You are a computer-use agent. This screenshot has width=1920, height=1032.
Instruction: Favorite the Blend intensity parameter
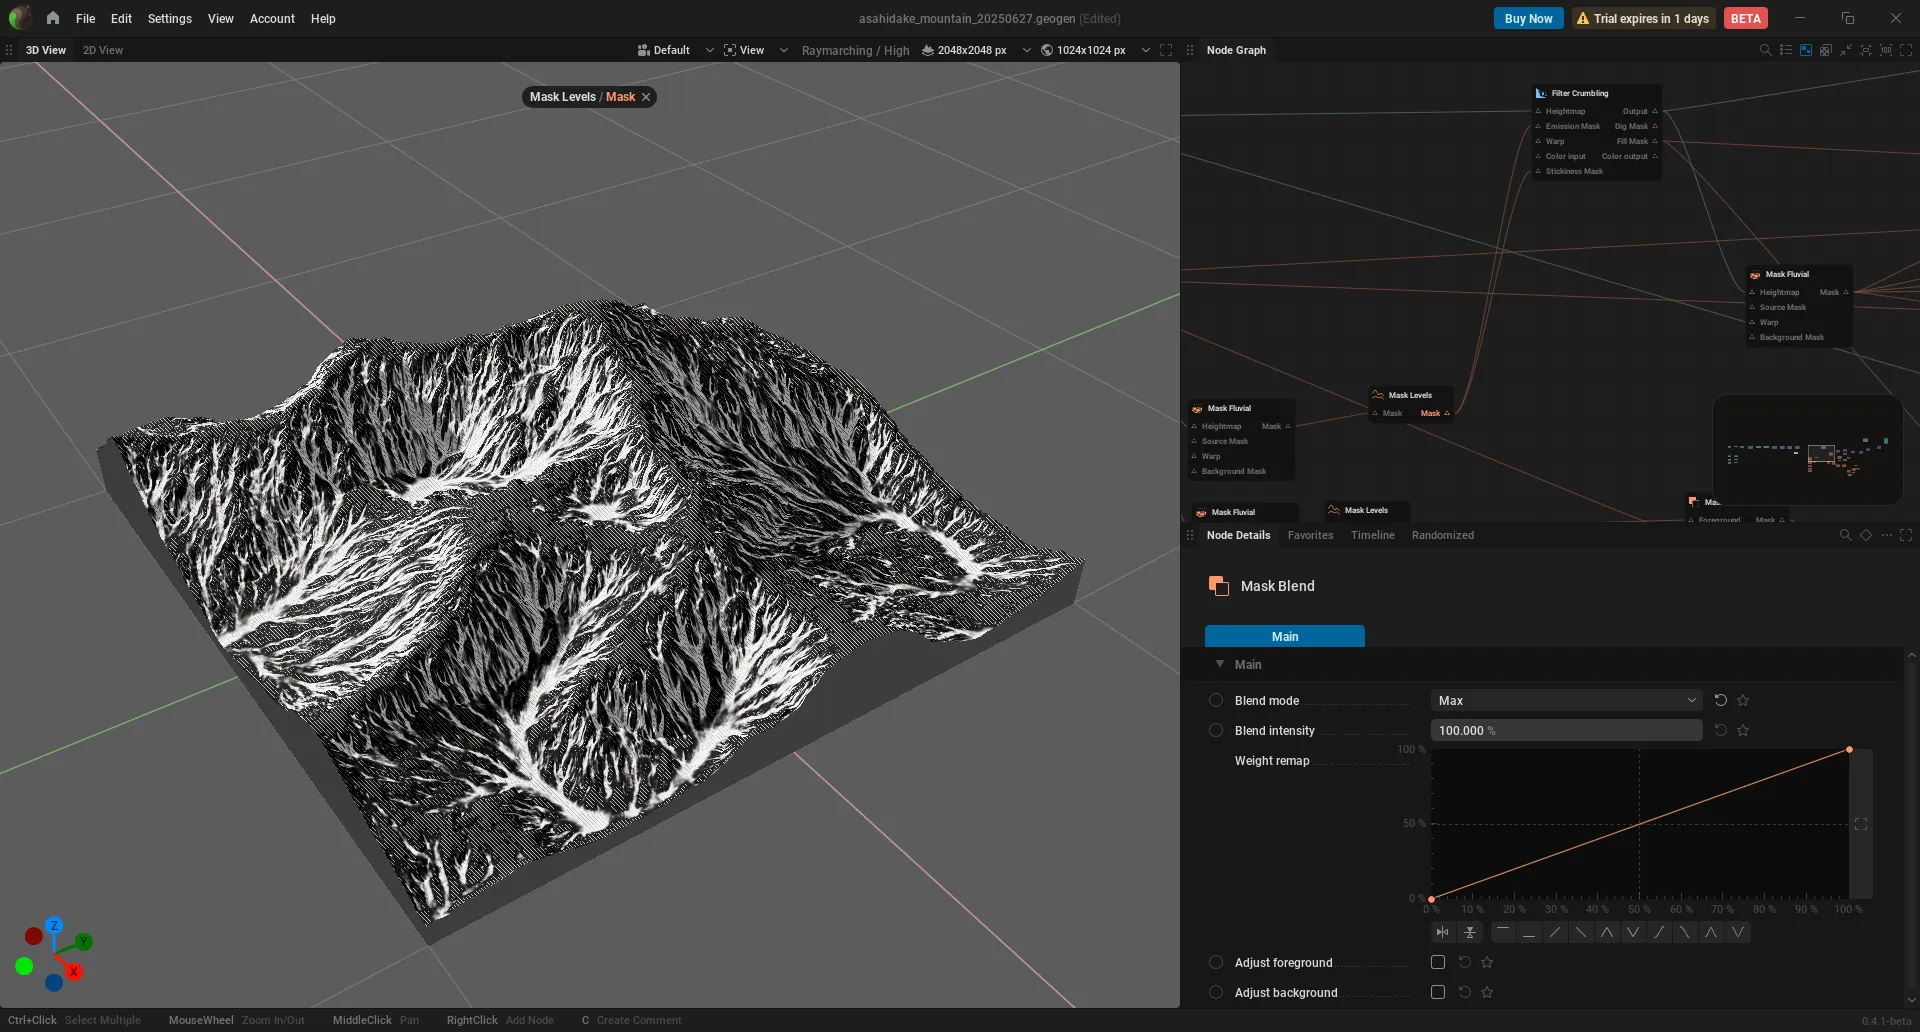click(1743, 730)
